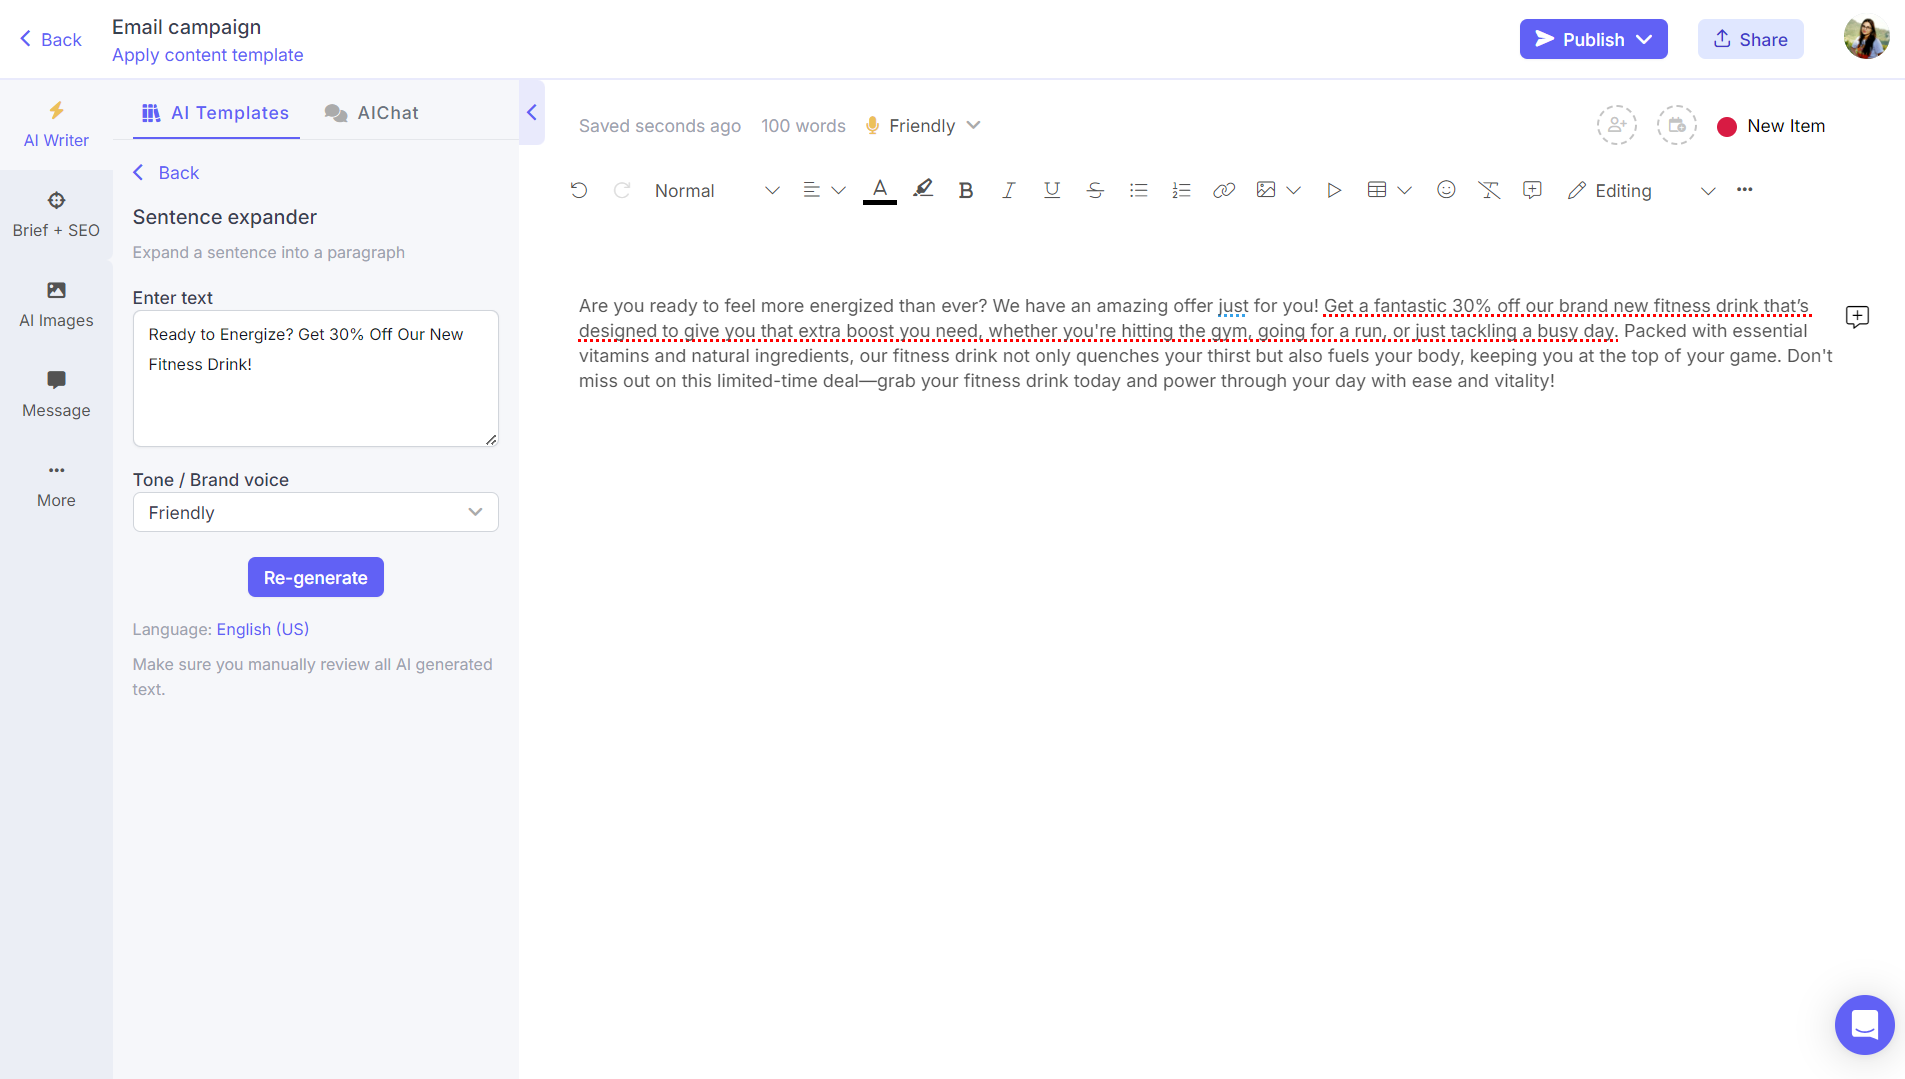Toggle strikethrough formatting

tap(1094, 189)
